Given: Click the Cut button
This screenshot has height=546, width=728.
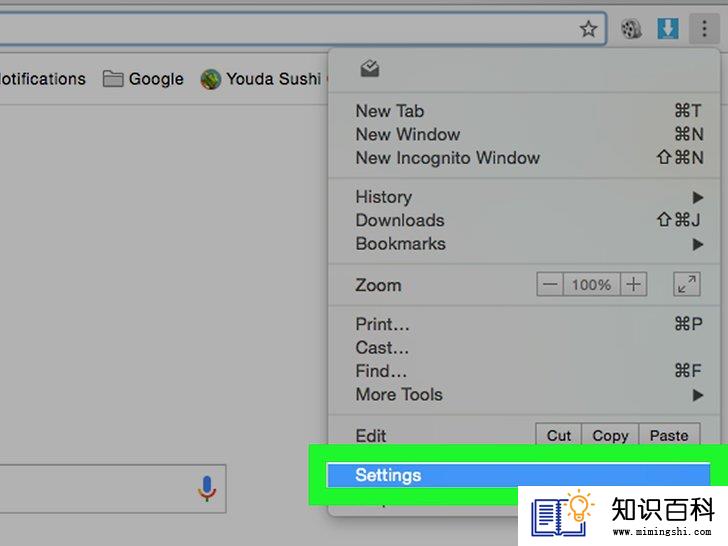Looking at the screenshot, I should coord(559,435).
